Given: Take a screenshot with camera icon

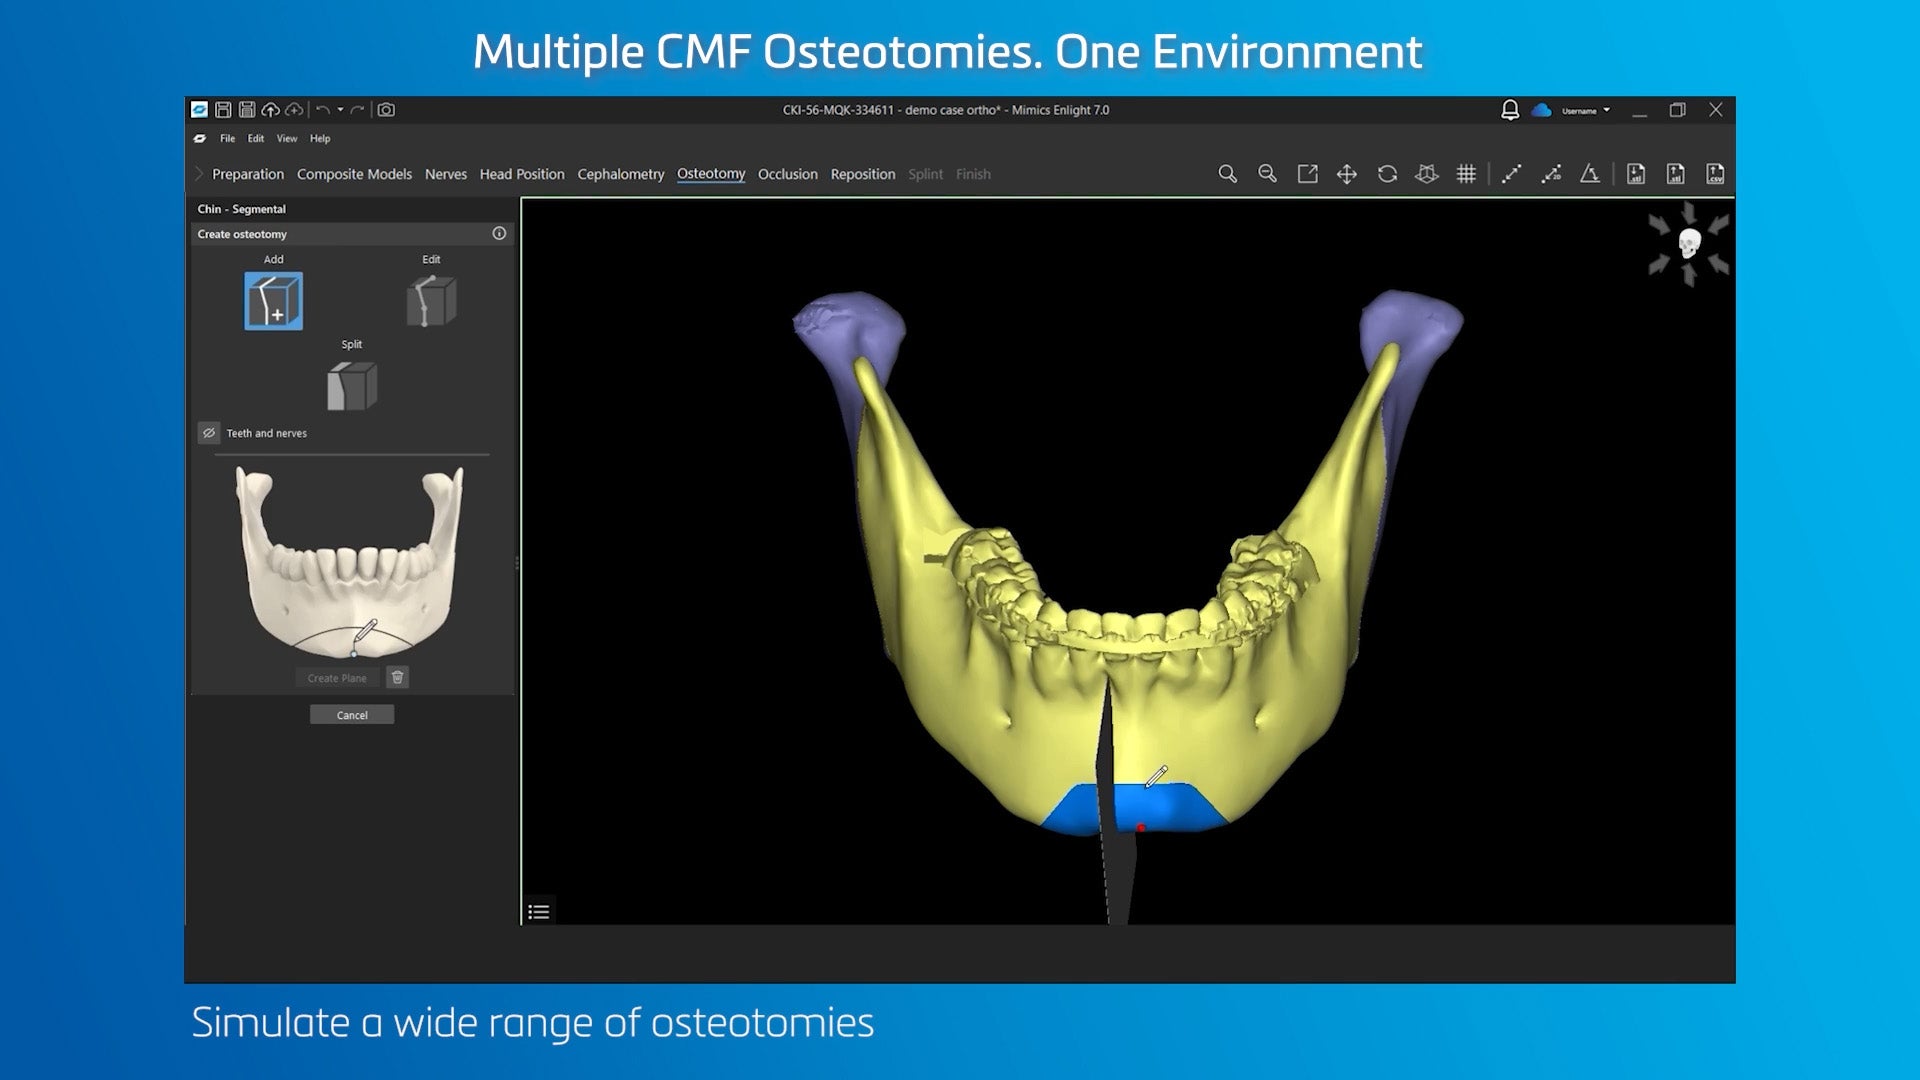Looking at the screenshot, I should (x=386, y=110).
